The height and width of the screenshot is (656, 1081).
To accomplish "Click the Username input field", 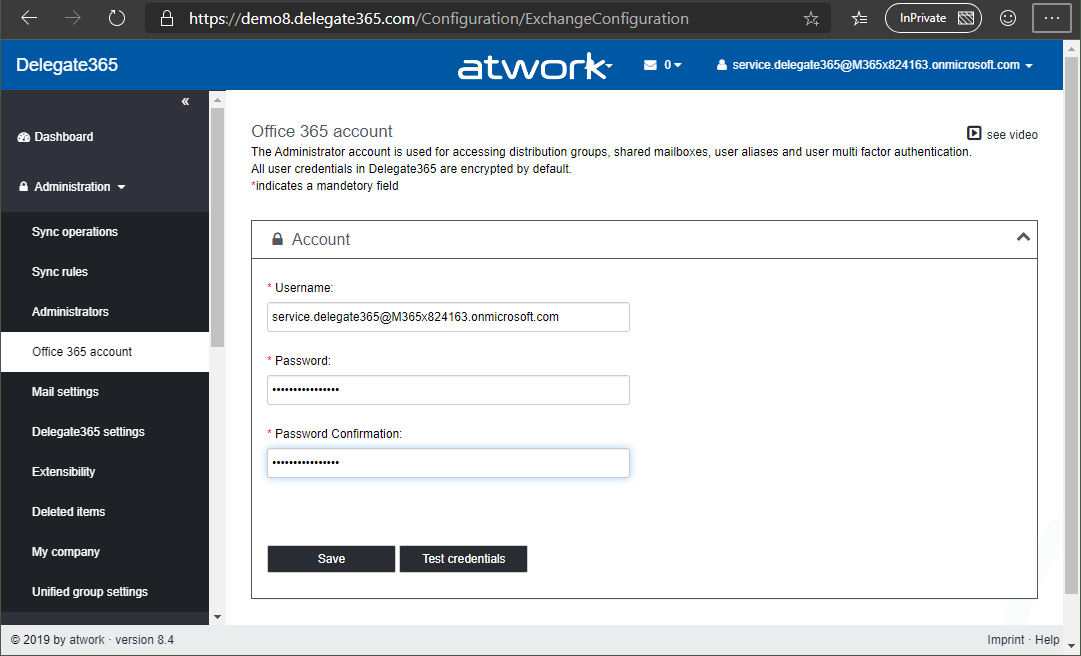I will point(448,317).
